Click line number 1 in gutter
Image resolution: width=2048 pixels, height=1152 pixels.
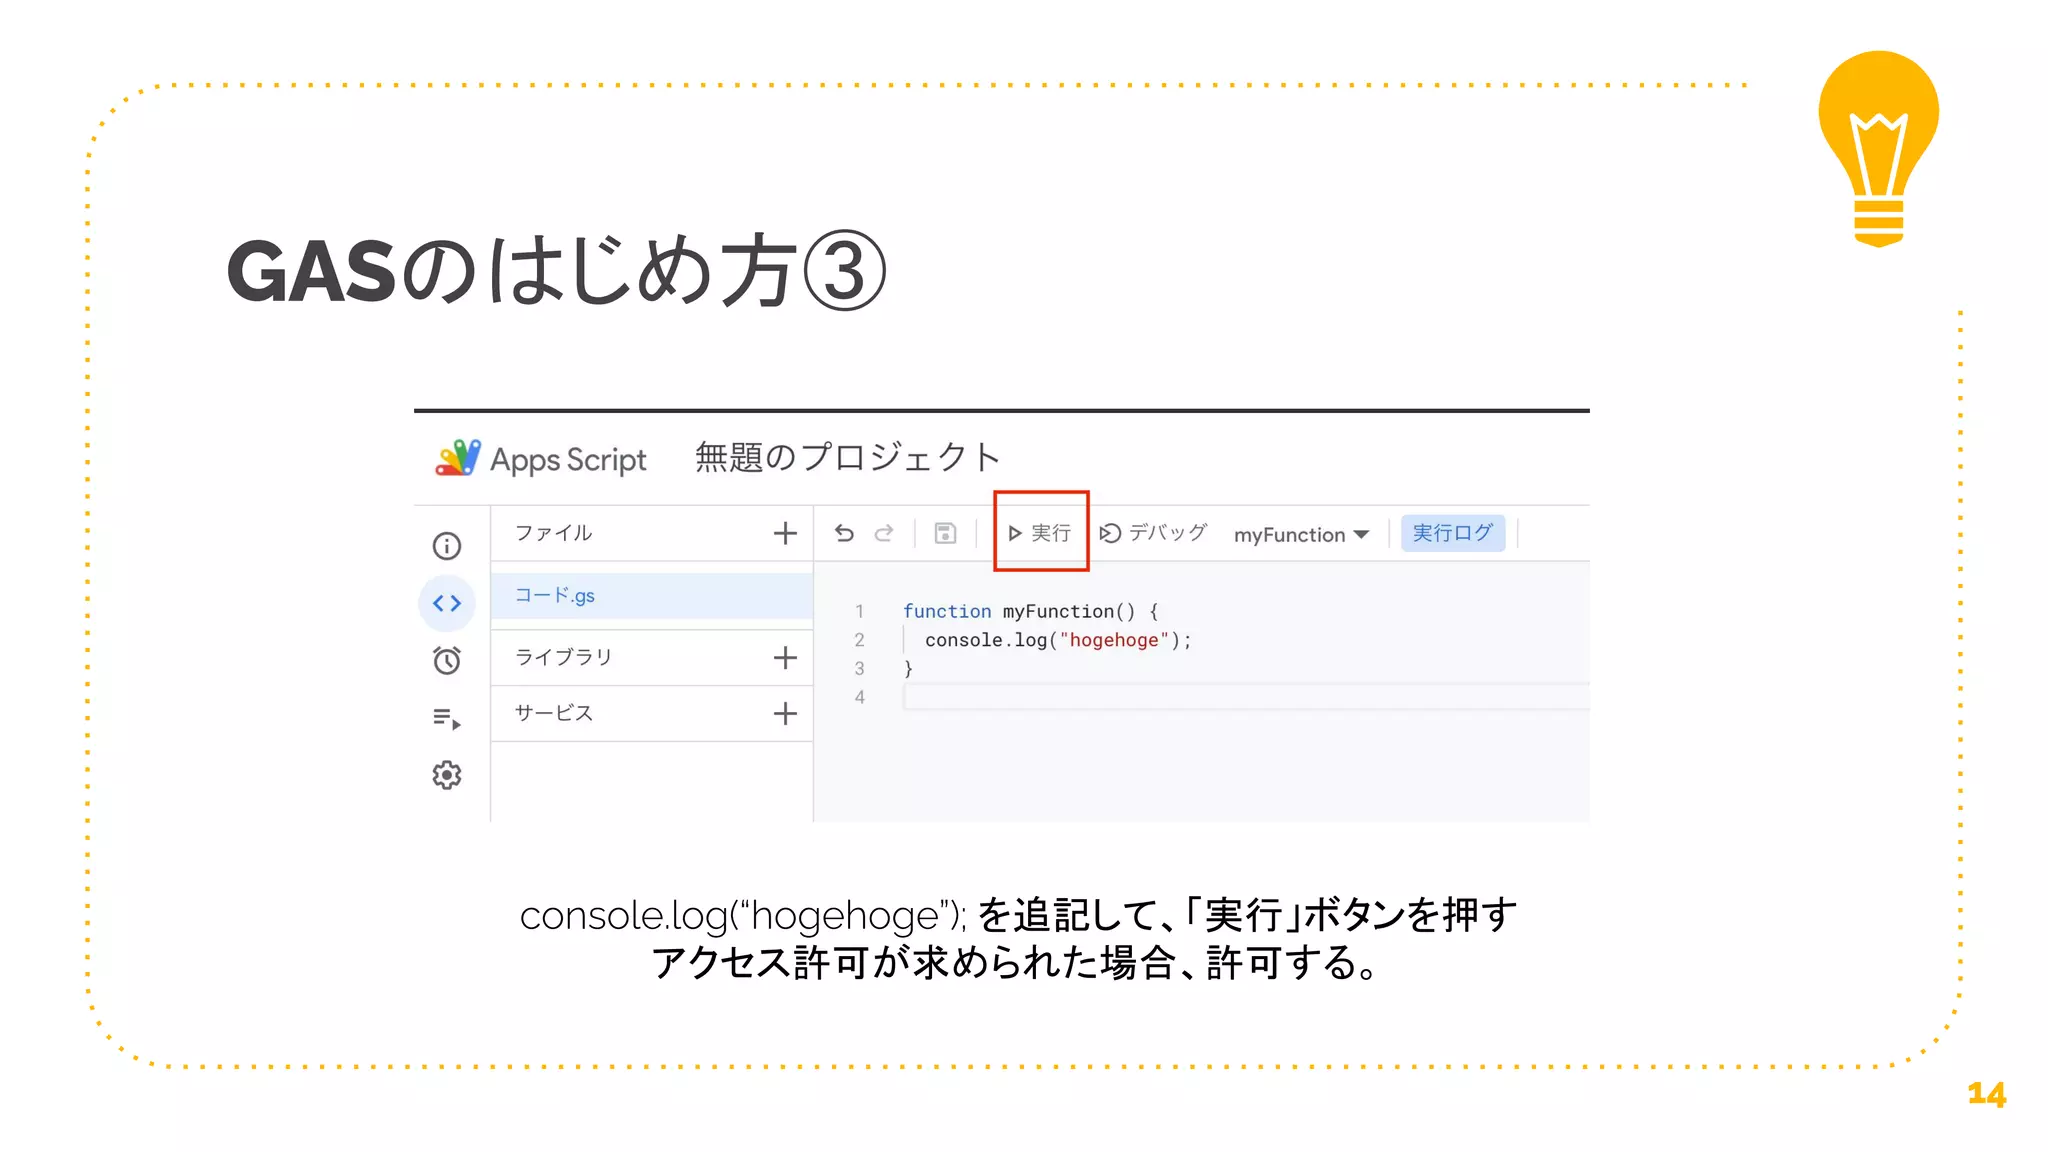click(x=859, y=611)
